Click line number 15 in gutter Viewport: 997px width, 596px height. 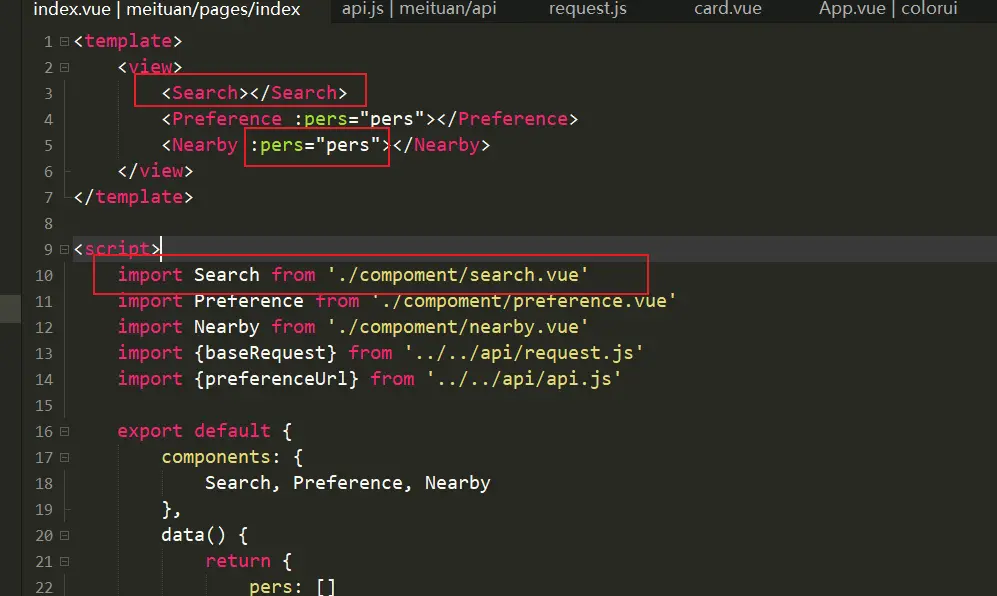coord(44,406)
